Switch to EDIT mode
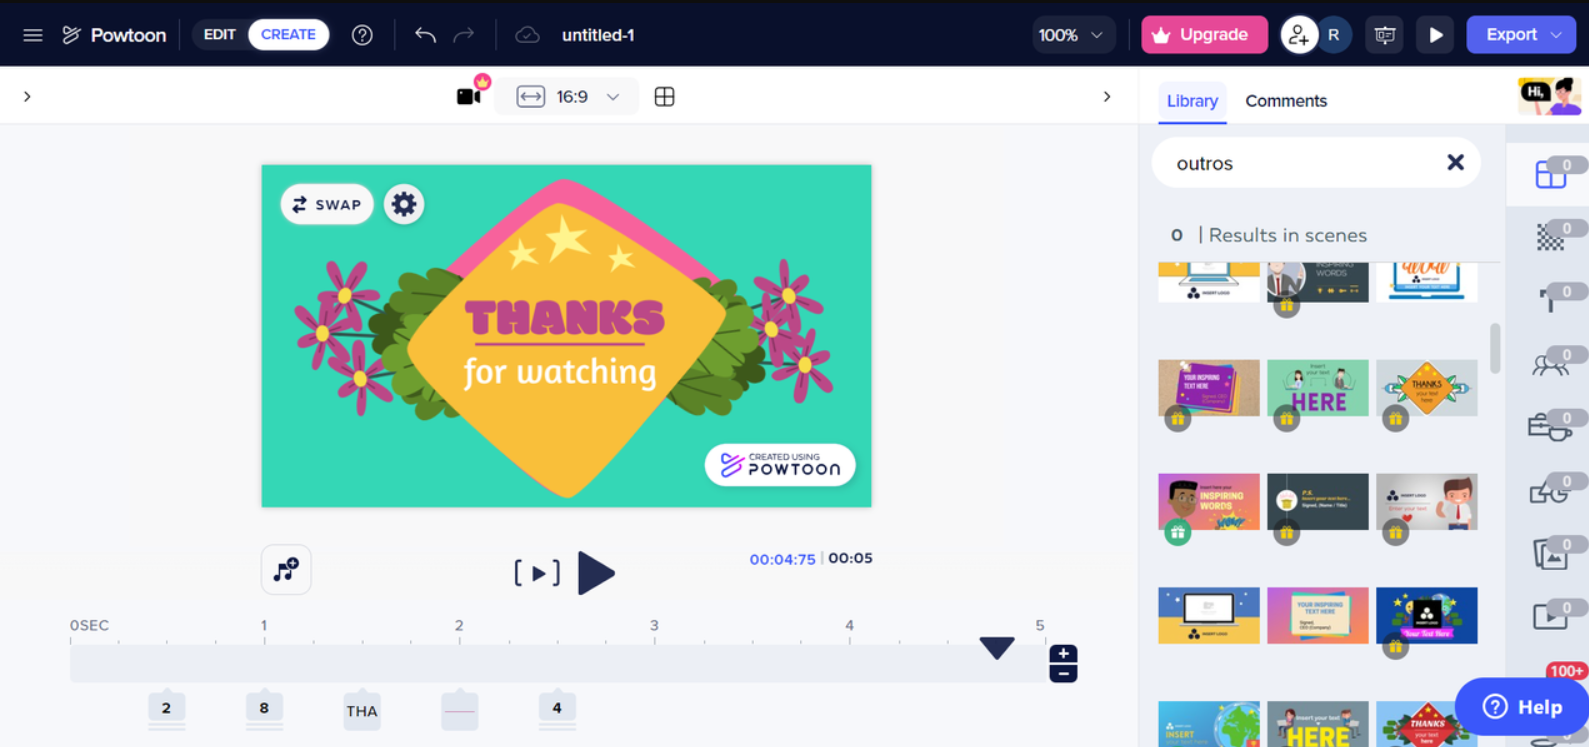This screenshot has height=747, width=1589. pos(219,35)
